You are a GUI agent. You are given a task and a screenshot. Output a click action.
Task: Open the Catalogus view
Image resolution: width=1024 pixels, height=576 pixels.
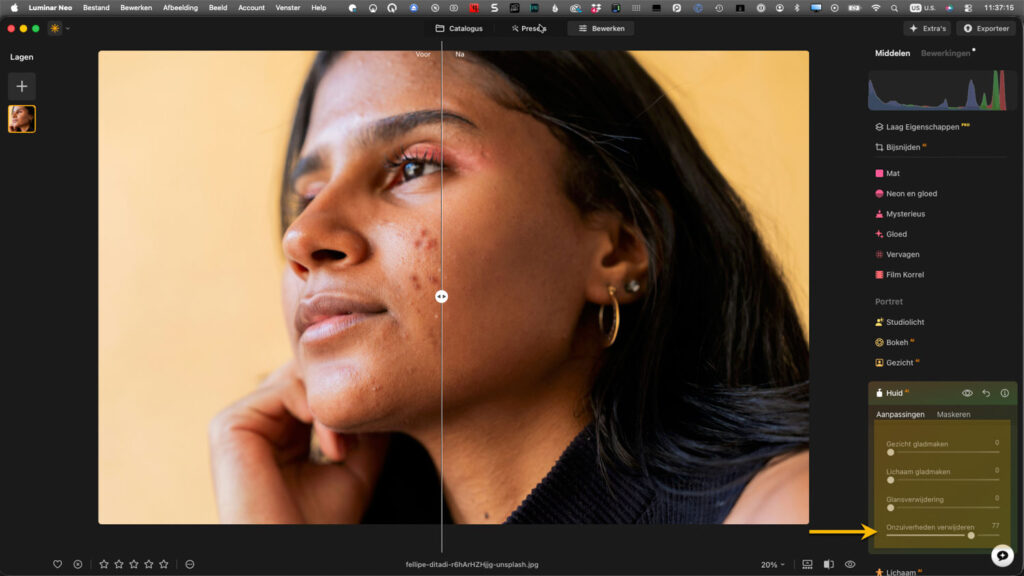point(459,29)
